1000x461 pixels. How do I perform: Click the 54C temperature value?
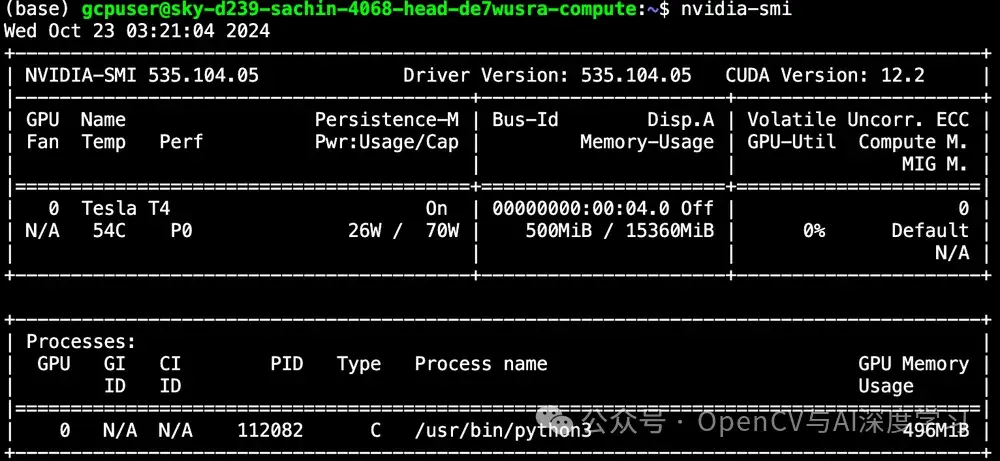click(109, 230)
